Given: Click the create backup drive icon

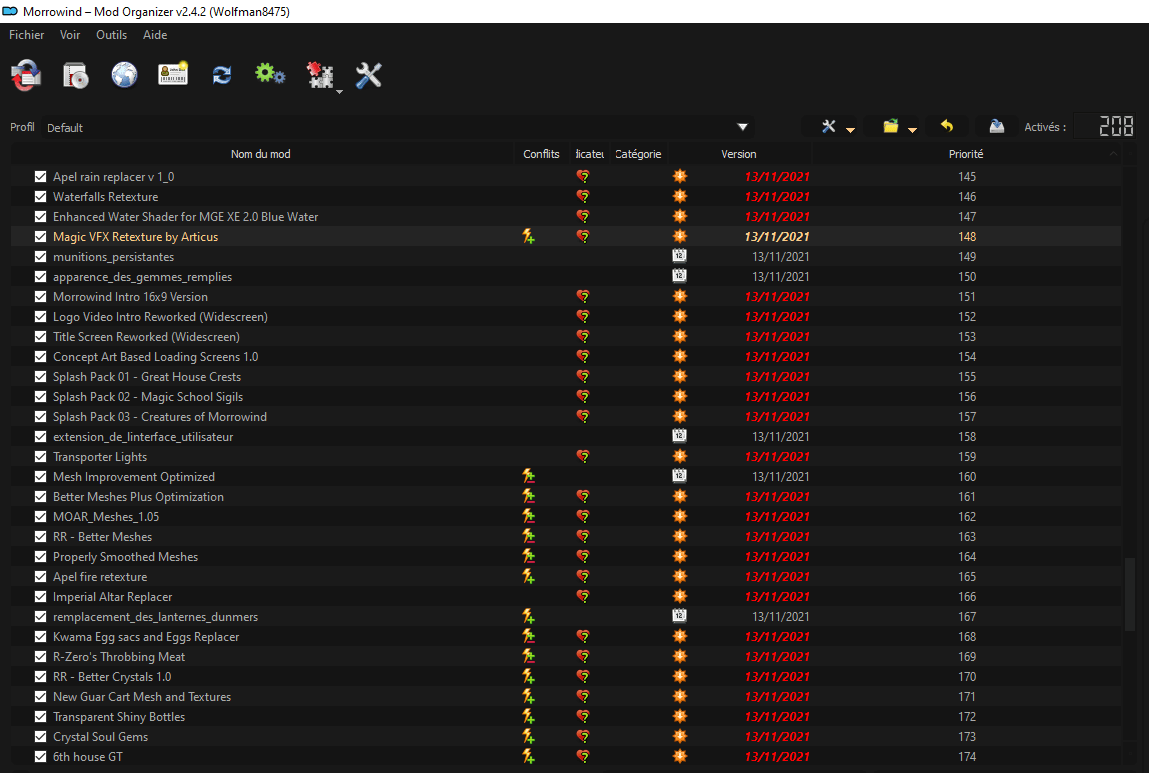Looking at the screenshot, I should 996,127.
